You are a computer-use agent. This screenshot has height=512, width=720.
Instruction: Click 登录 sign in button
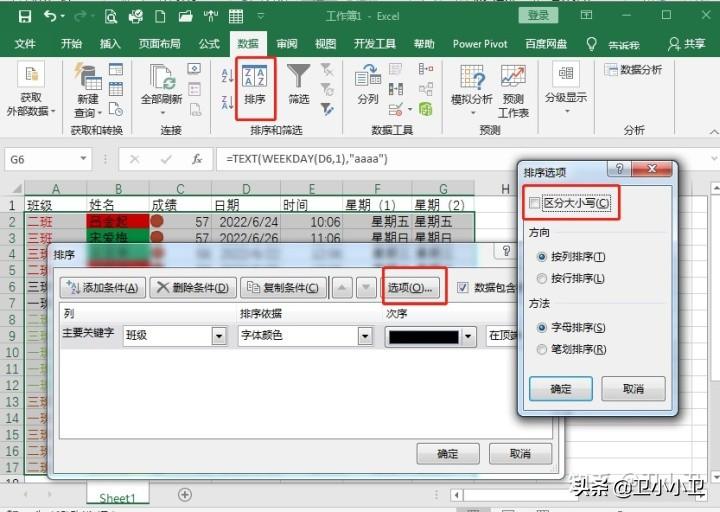tap(538, 16)
